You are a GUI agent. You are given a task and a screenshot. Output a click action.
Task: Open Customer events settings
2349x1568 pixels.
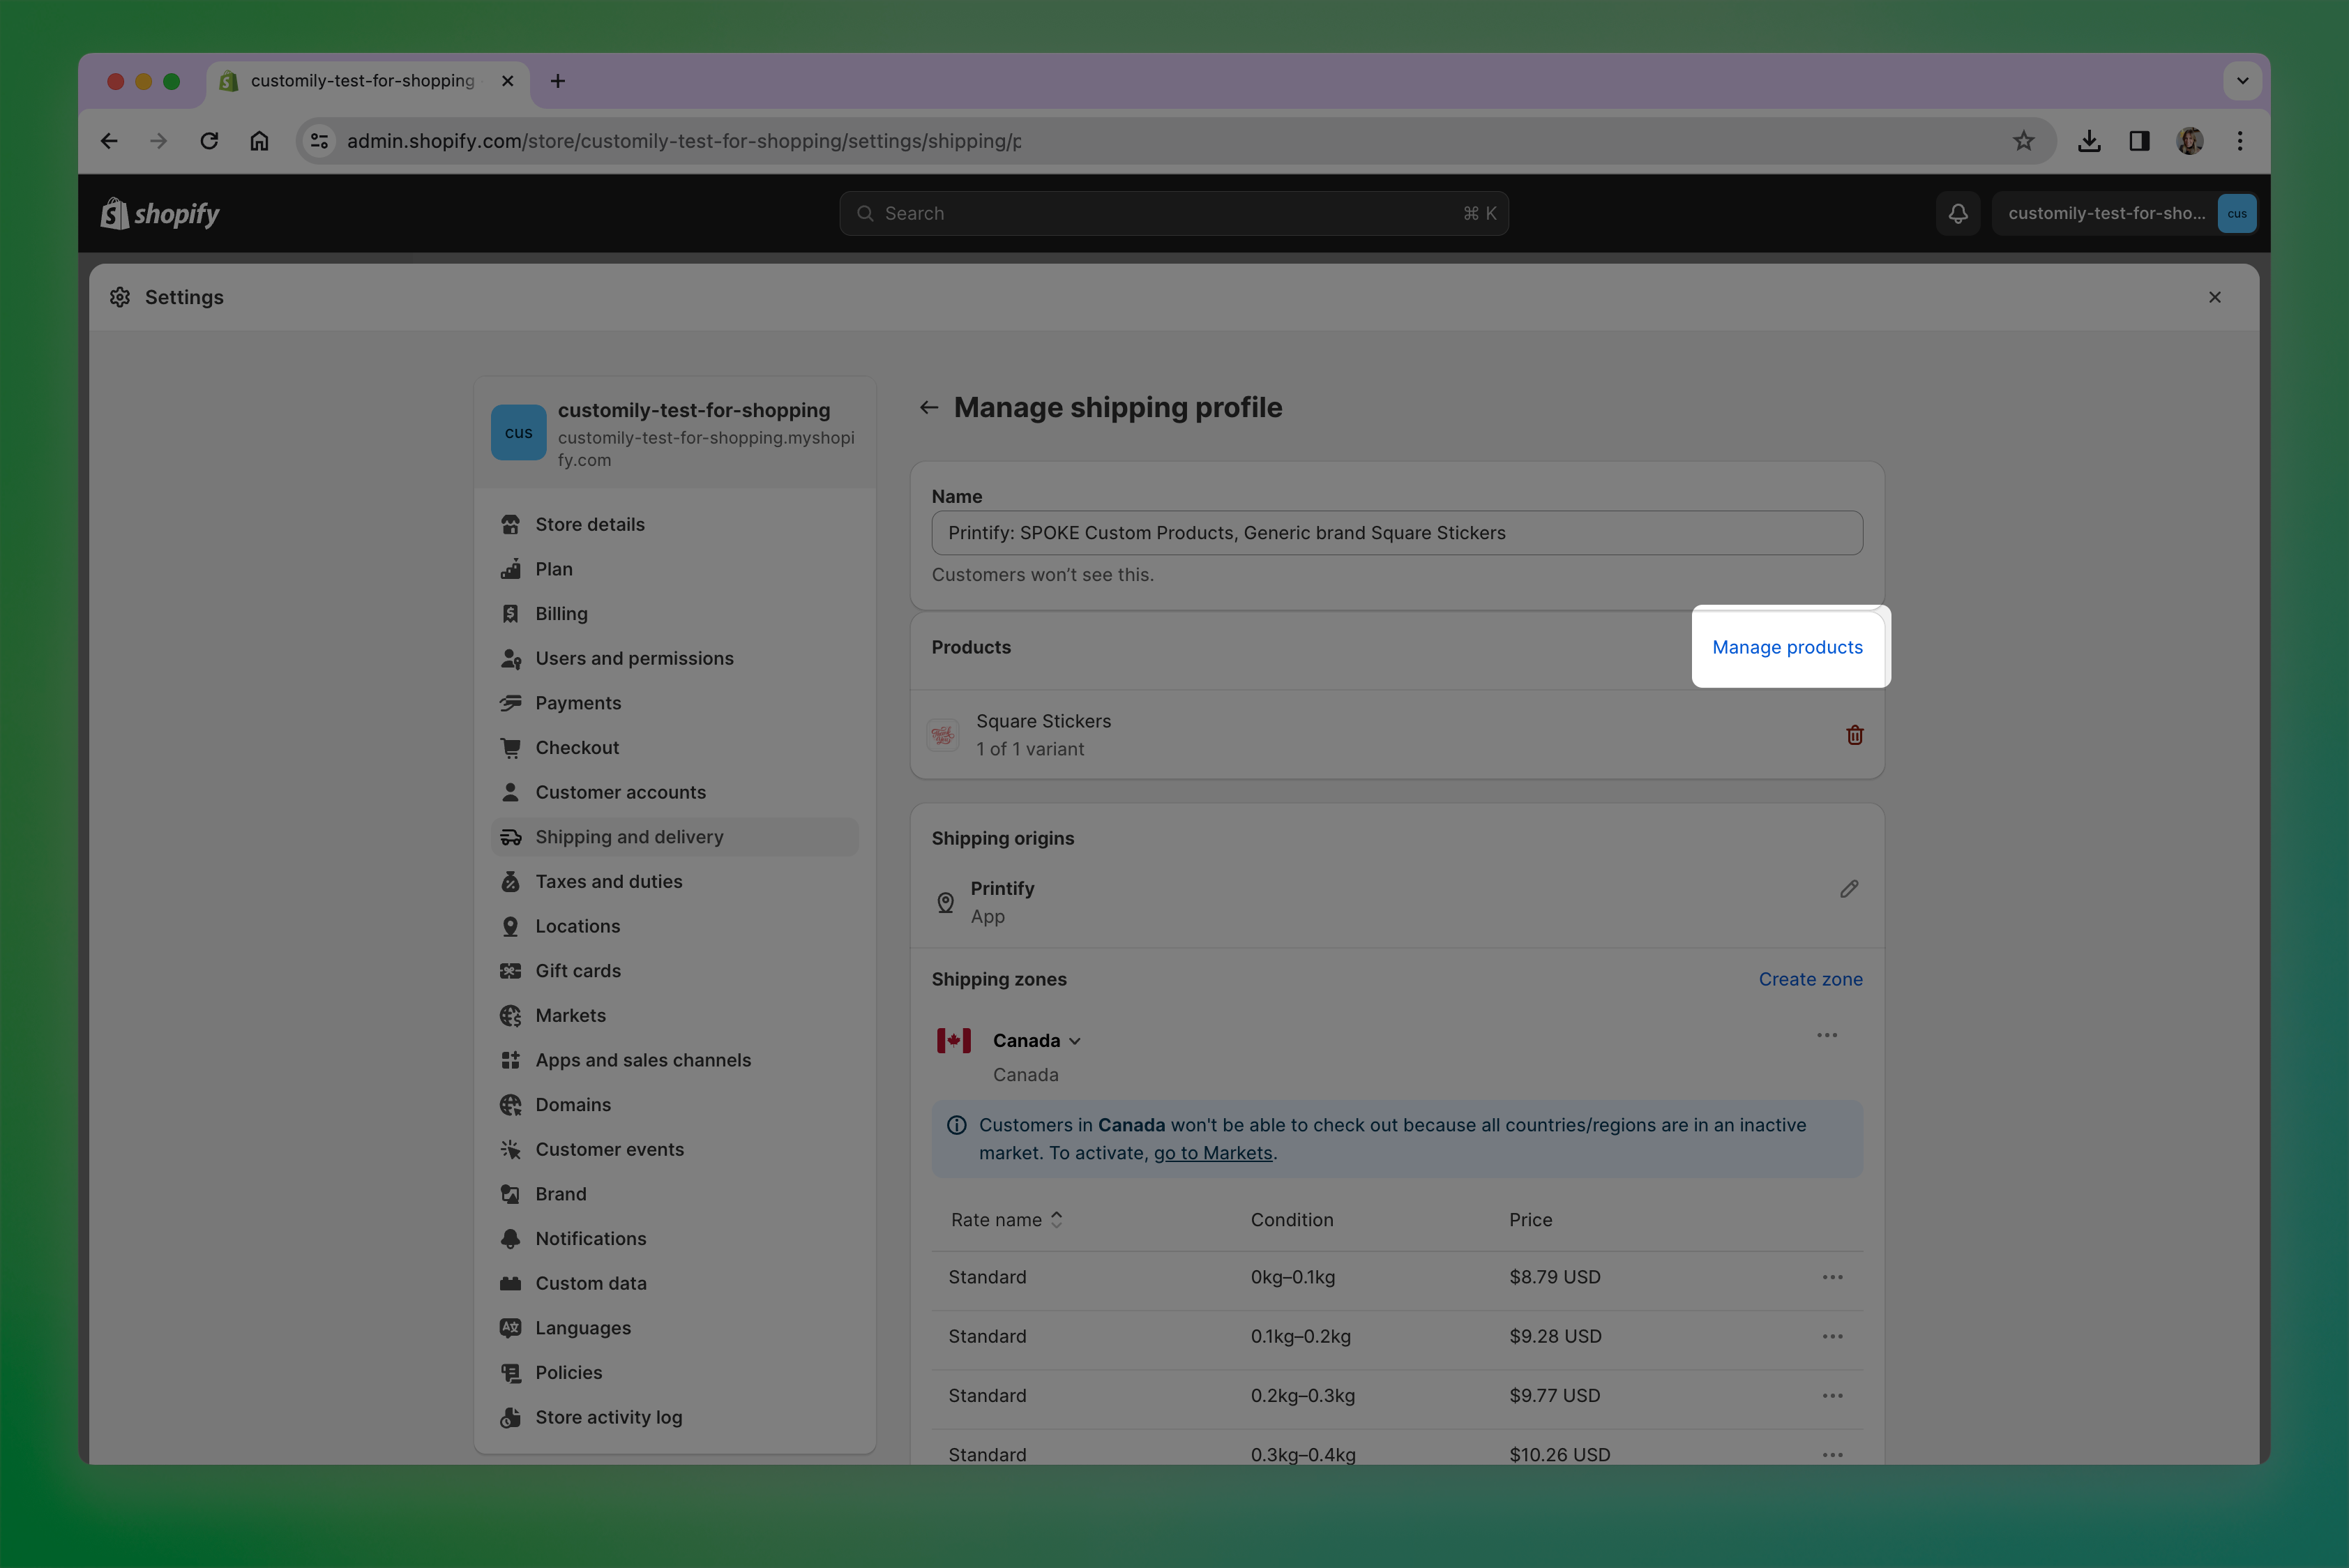(x=675, y=1150)
